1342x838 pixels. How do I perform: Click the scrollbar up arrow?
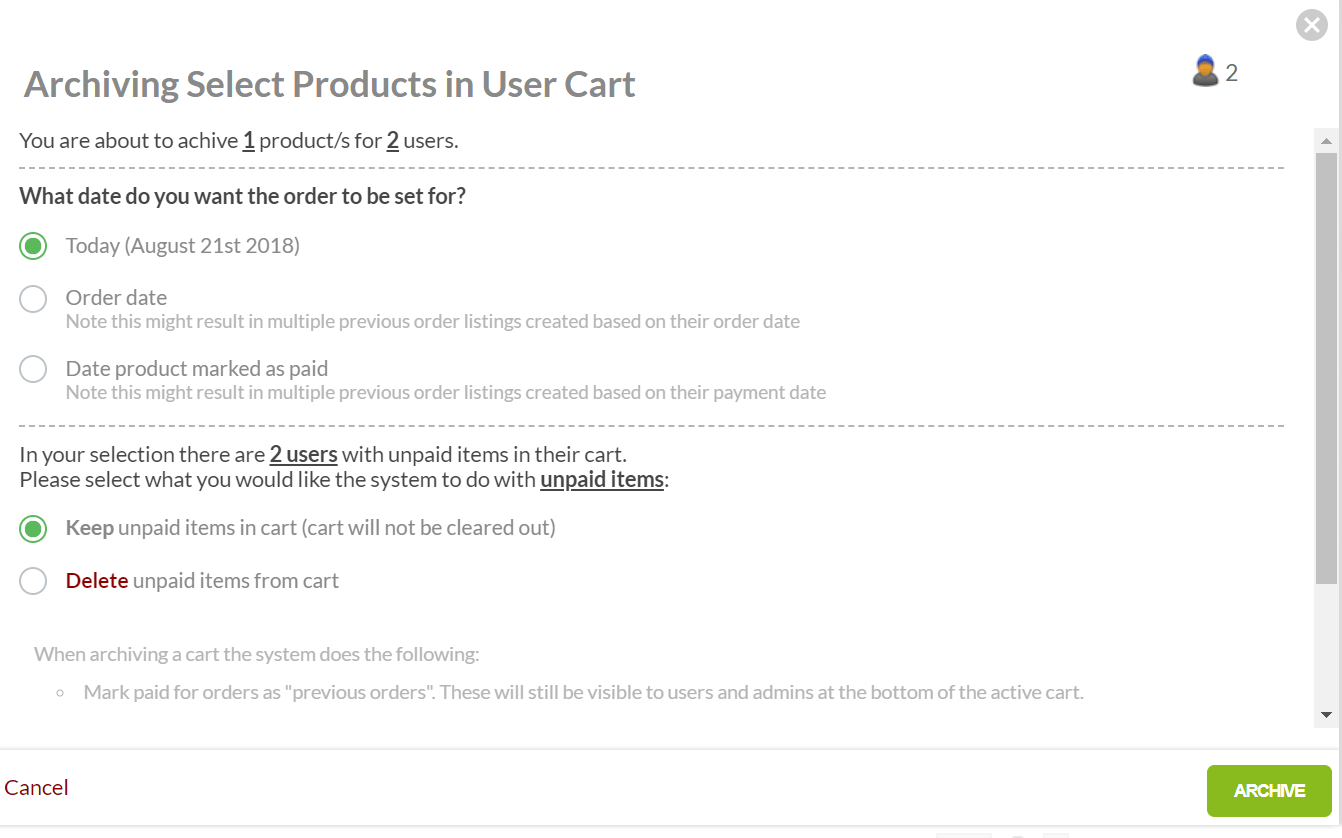pos(1326,140)
